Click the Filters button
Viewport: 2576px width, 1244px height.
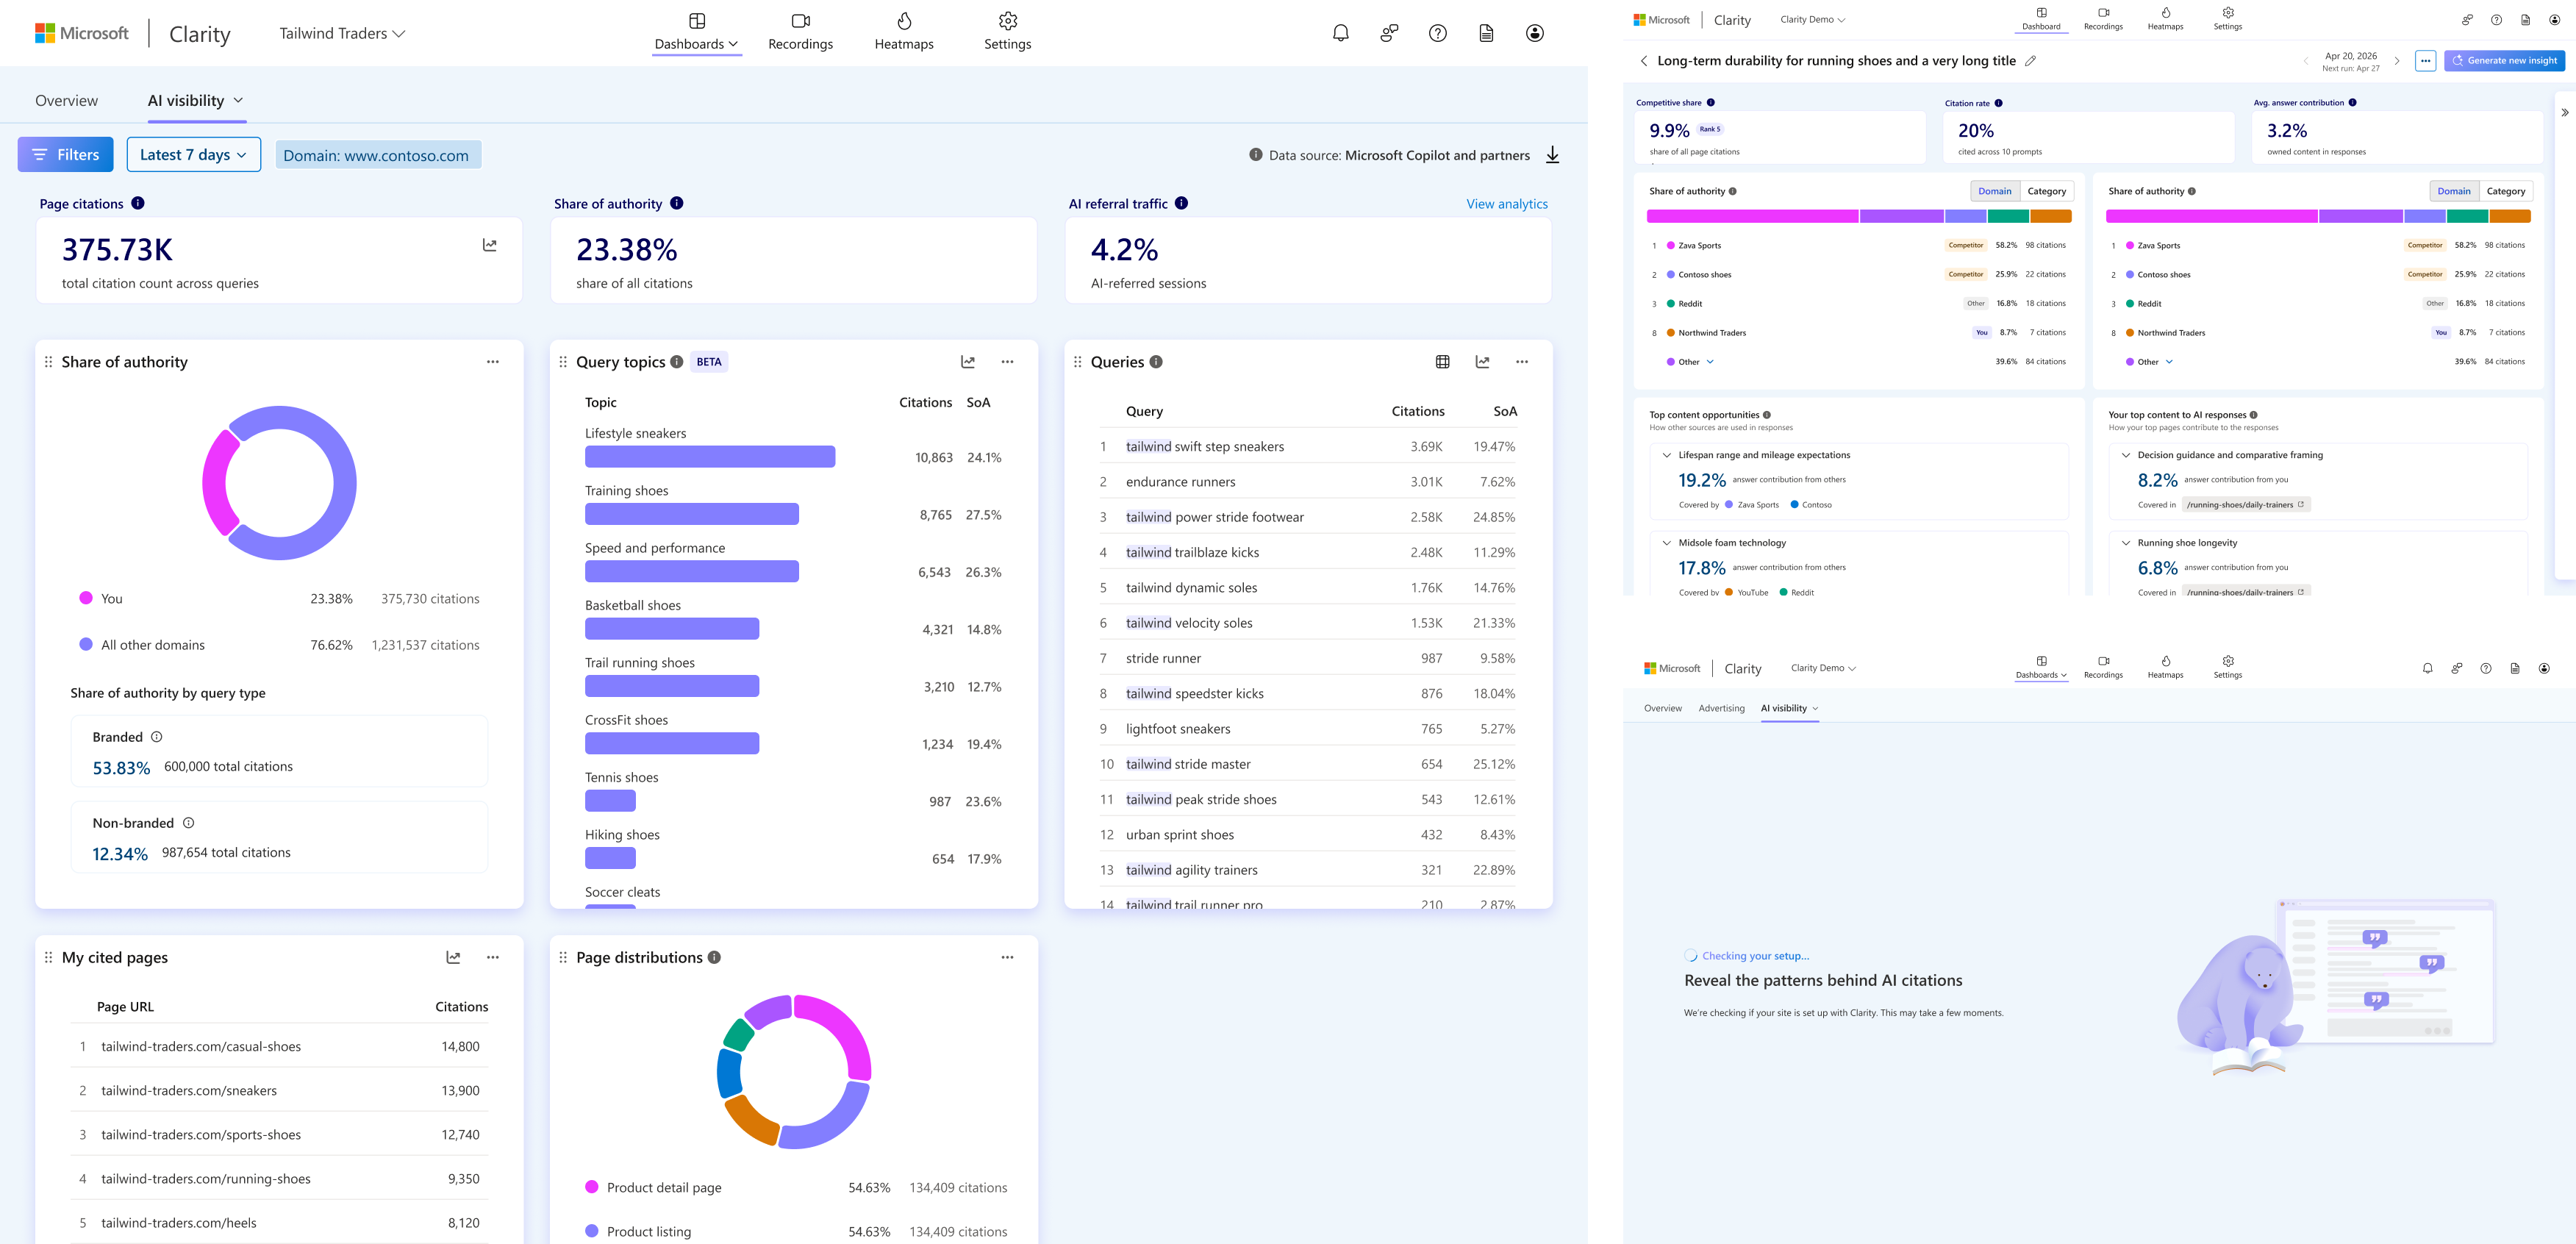pos(65,155)
